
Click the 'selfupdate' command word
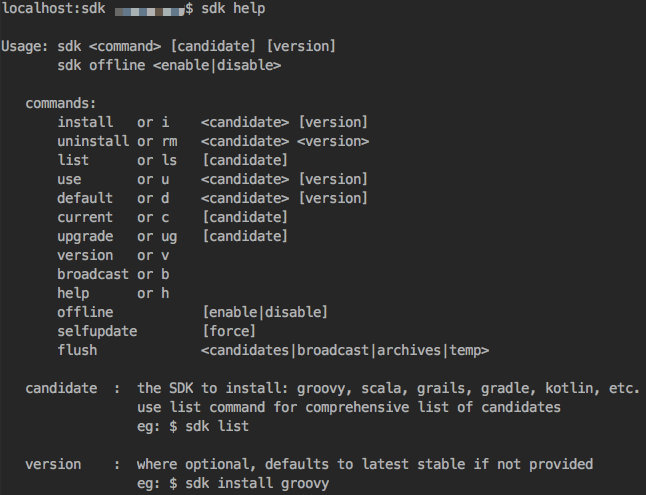(x=97, y=331)
